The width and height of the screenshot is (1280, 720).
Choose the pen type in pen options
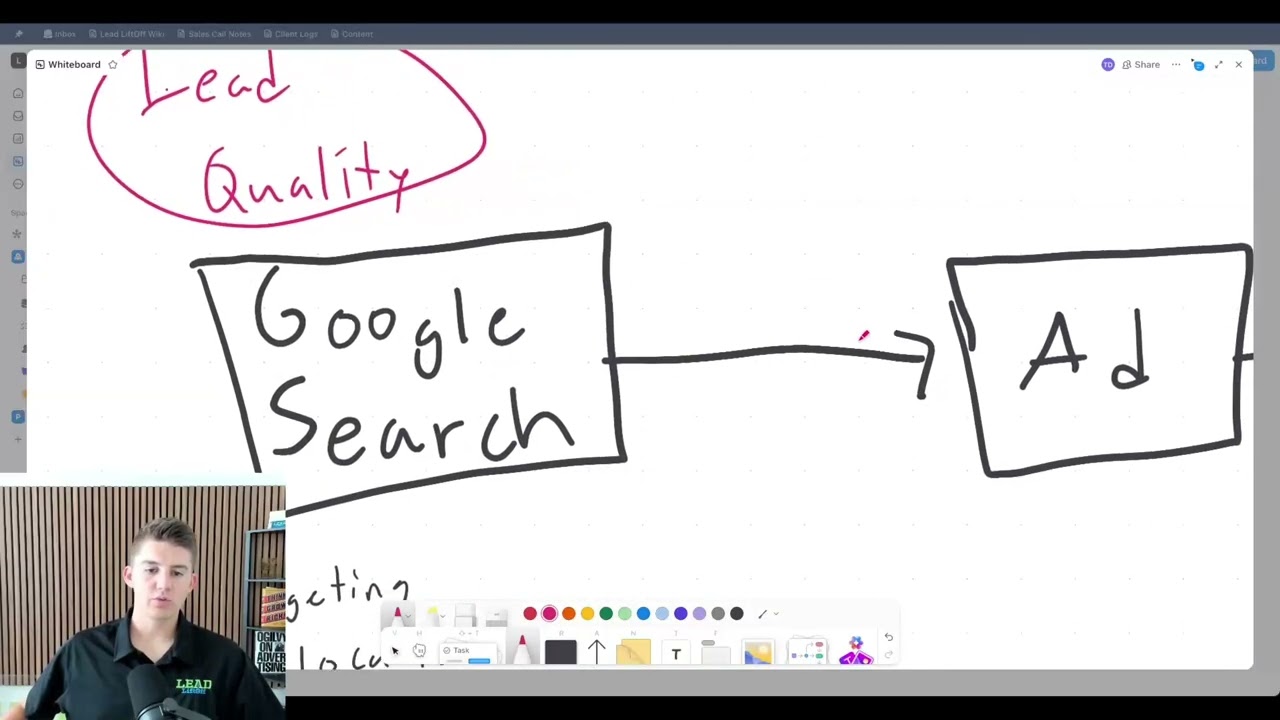[397, 614]
